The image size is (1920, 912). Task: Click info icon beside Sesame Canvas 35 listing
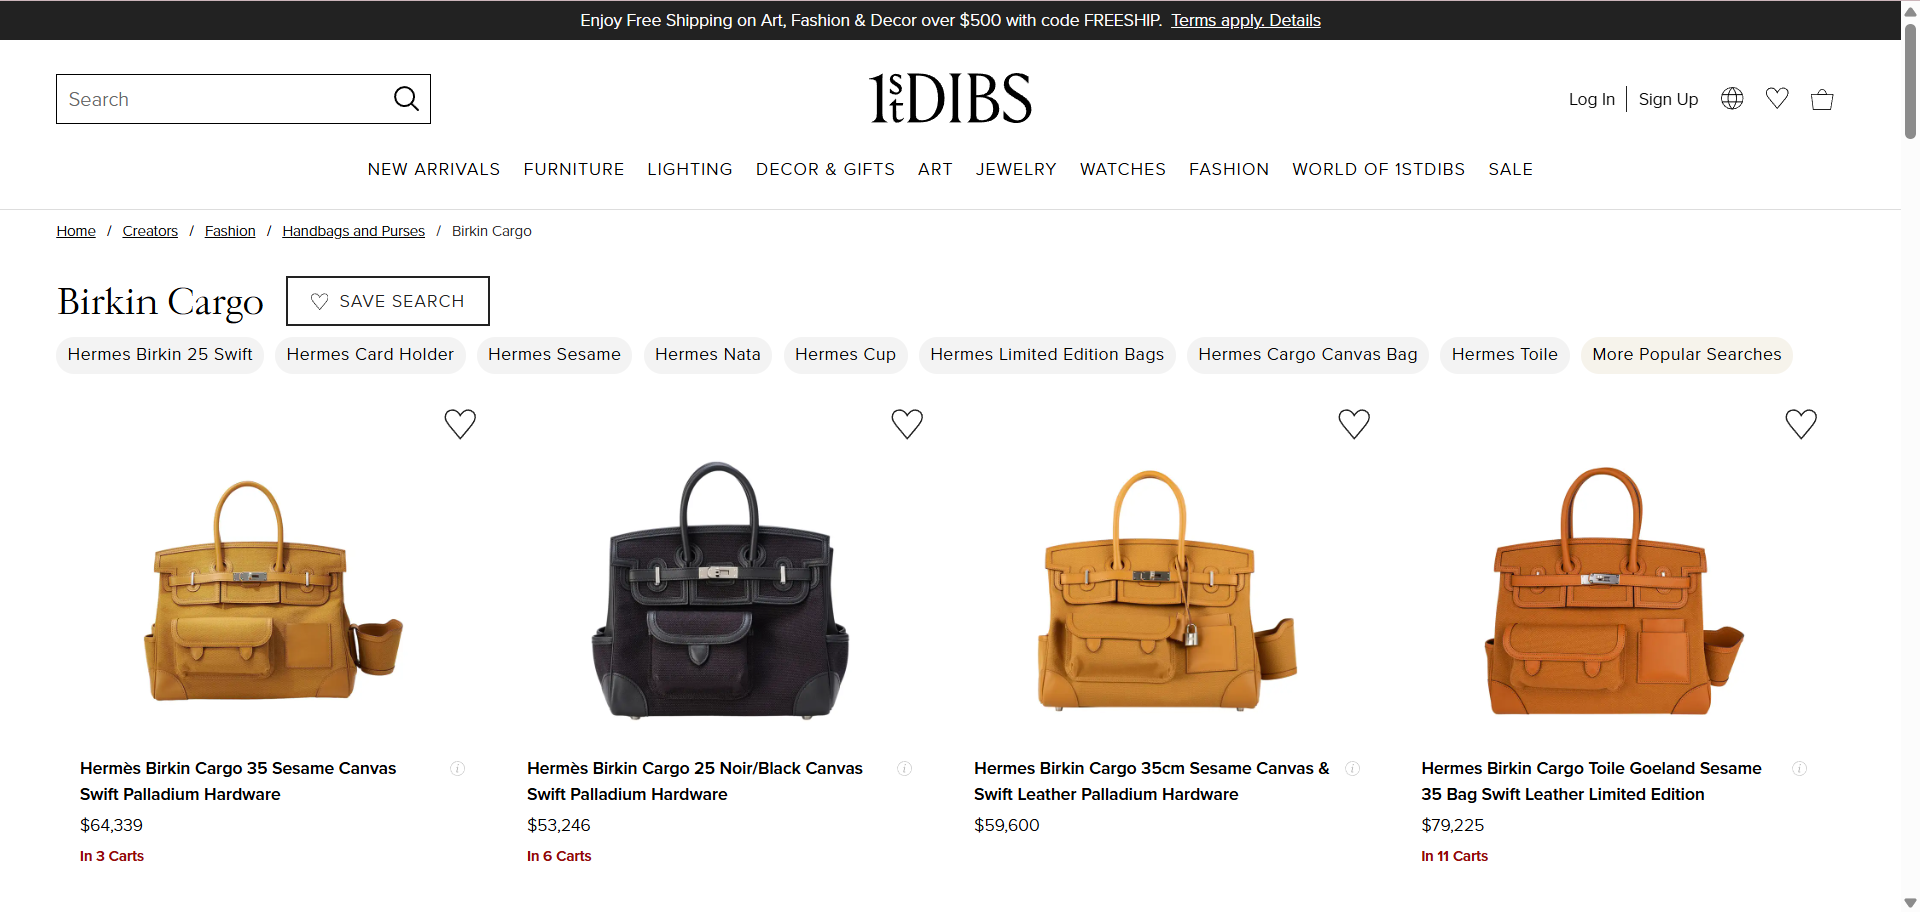tap(457, 768)
